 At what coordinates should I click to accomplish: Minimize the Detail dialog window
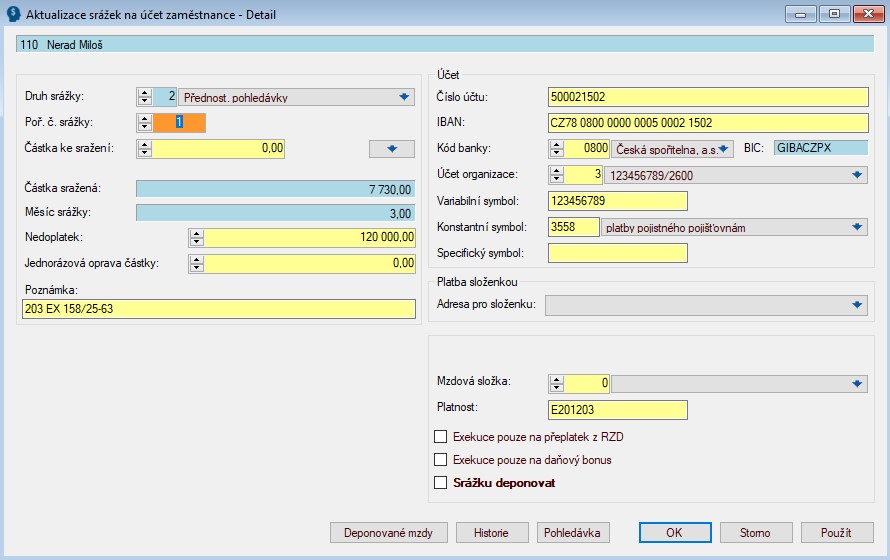coord(800,14)
